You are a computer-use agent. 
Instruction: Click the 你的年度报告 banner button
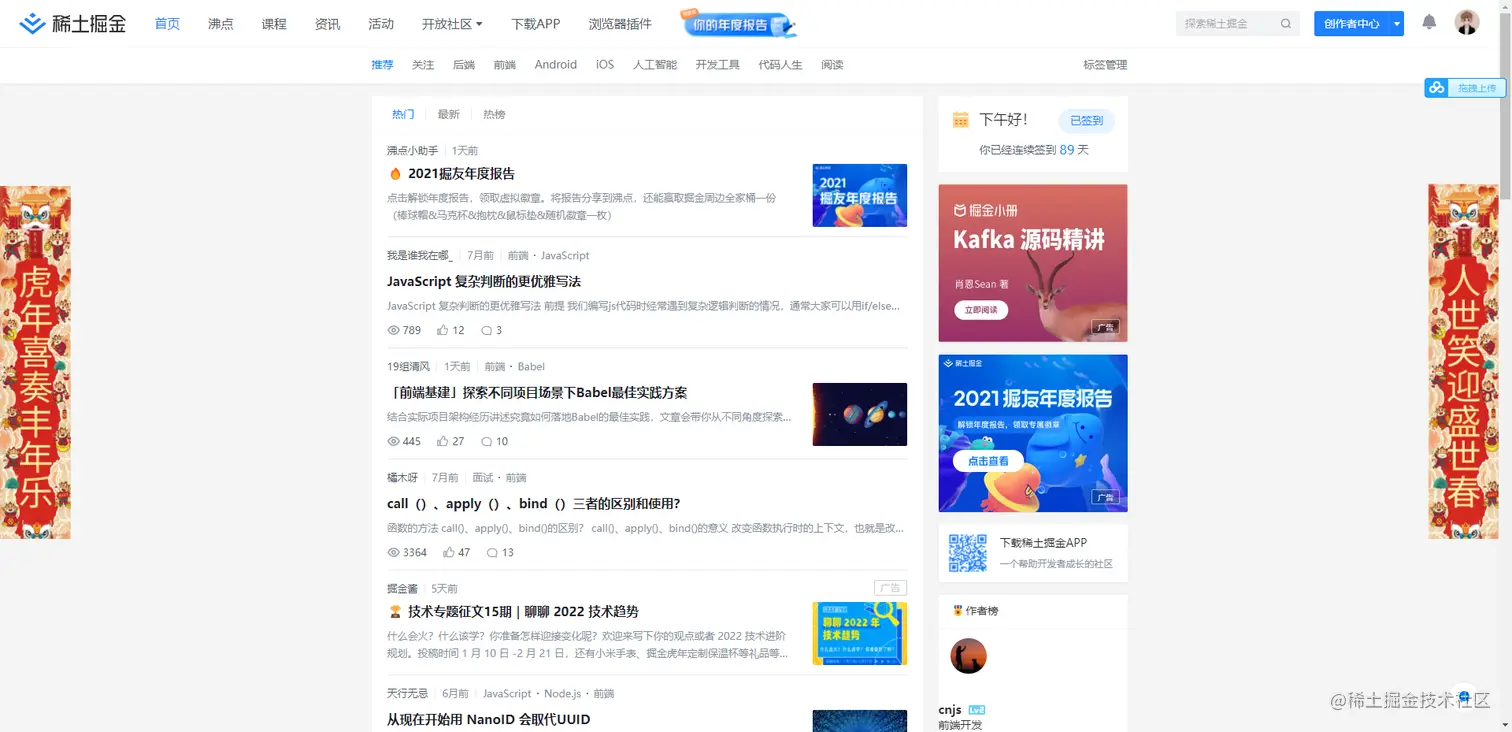(738, 23)
